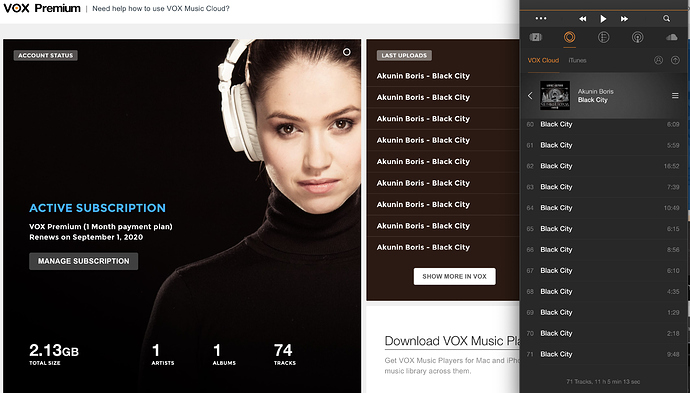Open the VOX Music Cloud help link
The width and height of the screenshot is (690, 393).
pos(161,8)
